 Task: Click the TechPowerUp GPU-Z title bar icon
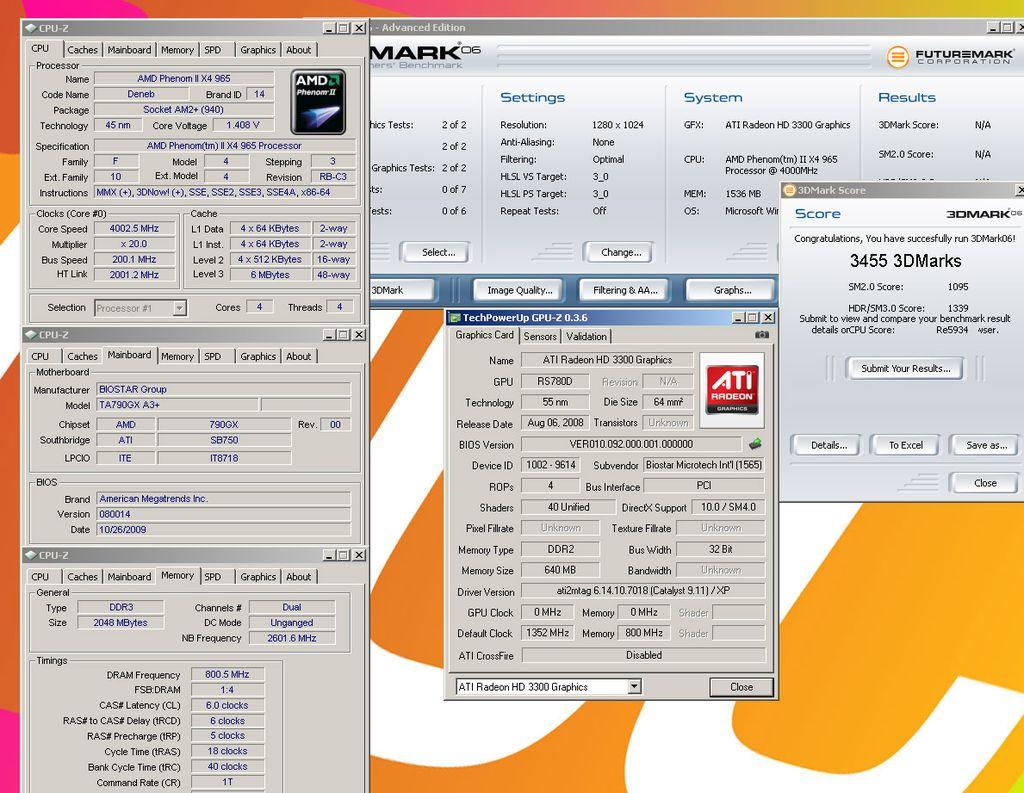coord(456,318)
